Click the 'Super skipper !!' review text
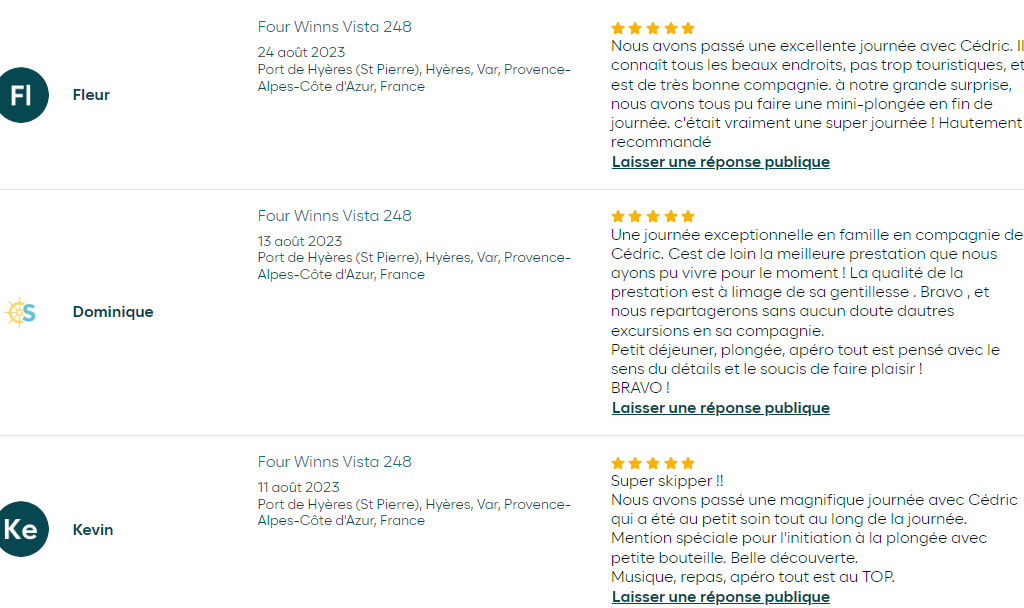This screenshot has height=608, width=1024. (x=667, y=481)
